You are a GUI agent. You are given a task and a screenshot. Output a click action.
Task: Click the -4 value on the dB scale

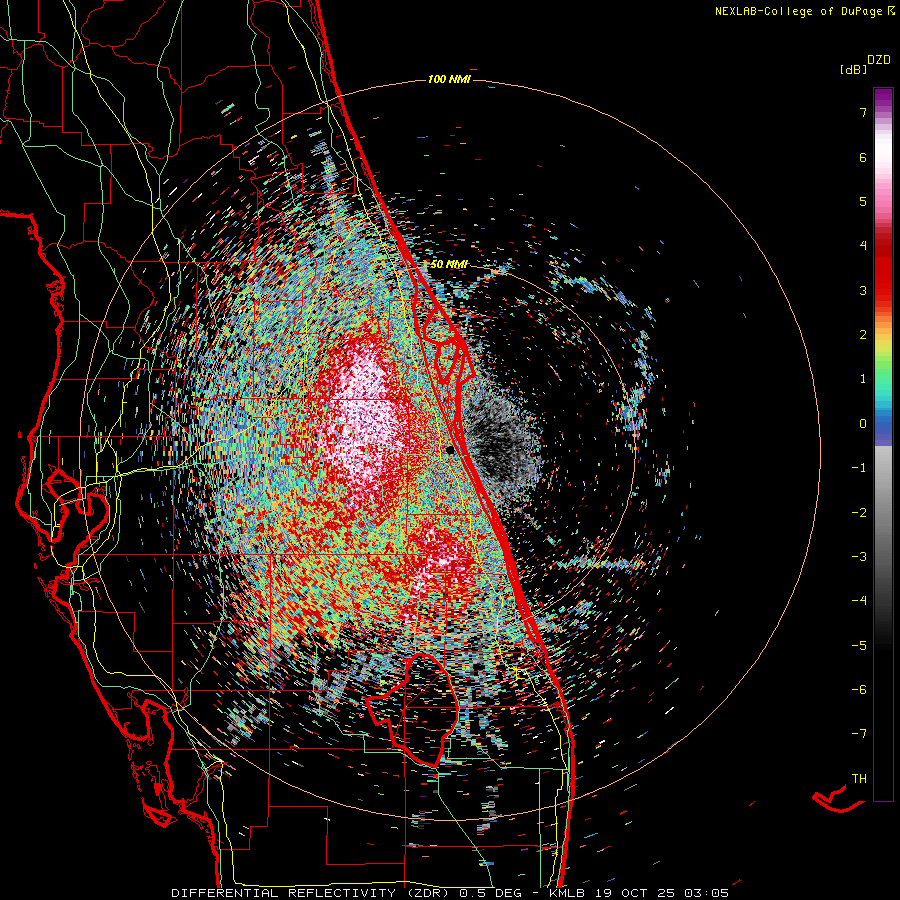(859, 601)
